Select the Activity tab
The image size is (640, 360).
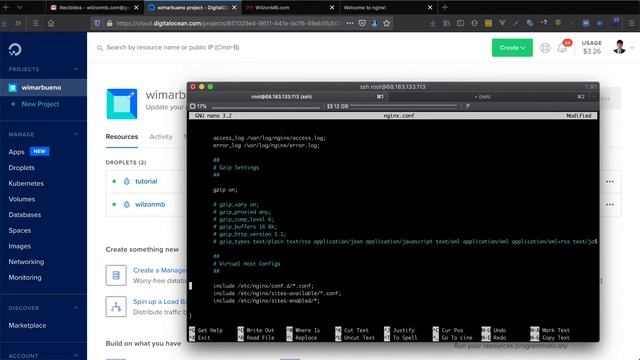(161, 137)
